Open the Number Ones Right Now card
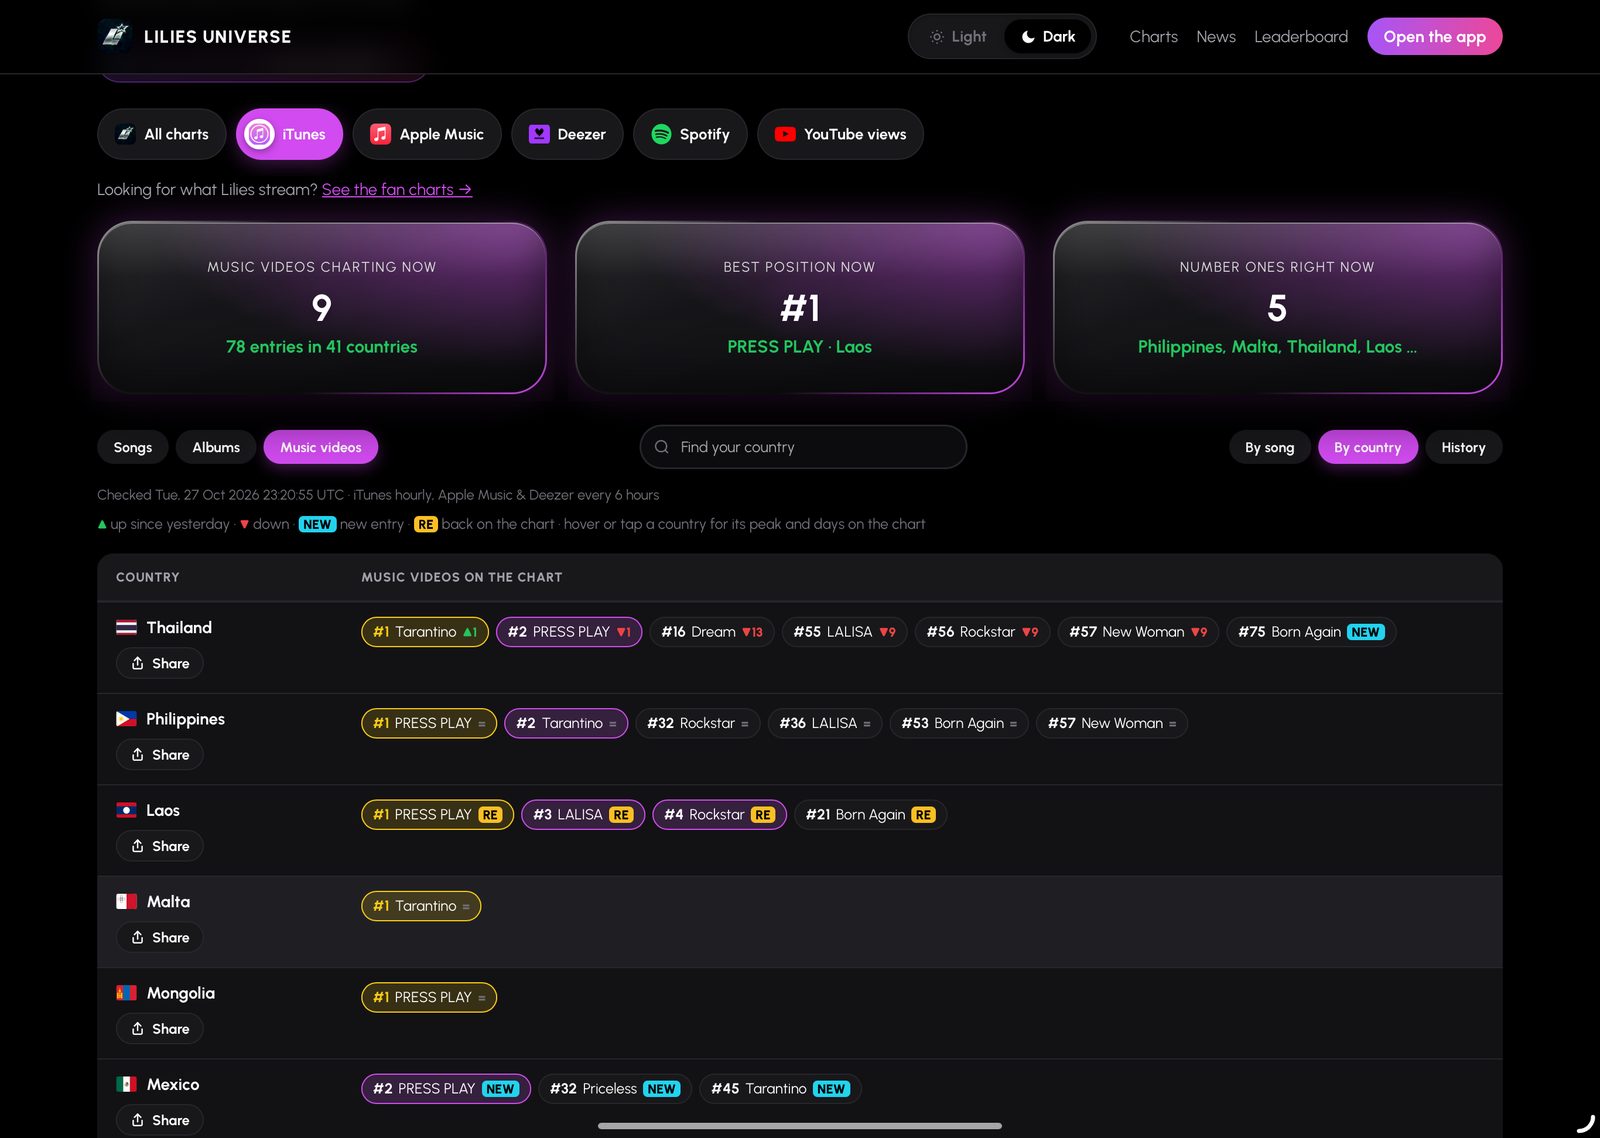The width and height of the screenshot is (1600, 1138). (1277, 308)
